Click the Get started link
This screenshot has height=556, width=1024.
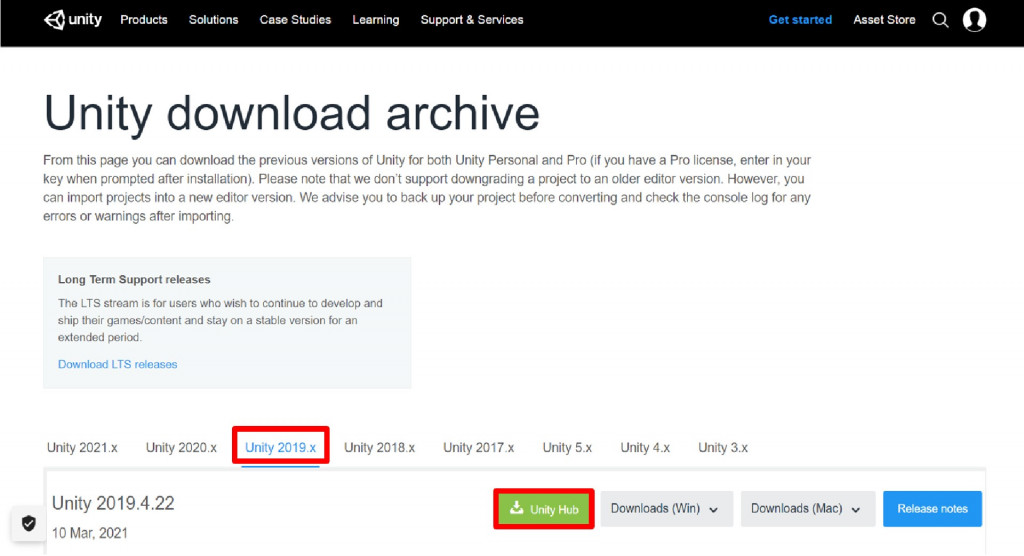(x=800, y=20)
